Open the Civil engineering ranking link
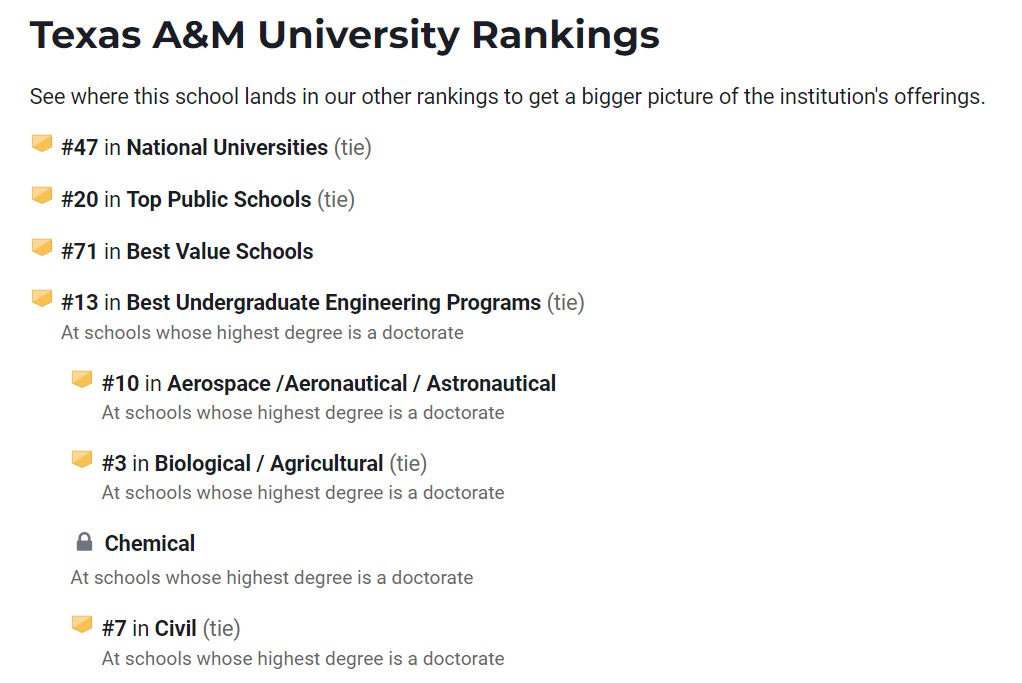The height and width of the screenshot is (683, 1022). 175,629
